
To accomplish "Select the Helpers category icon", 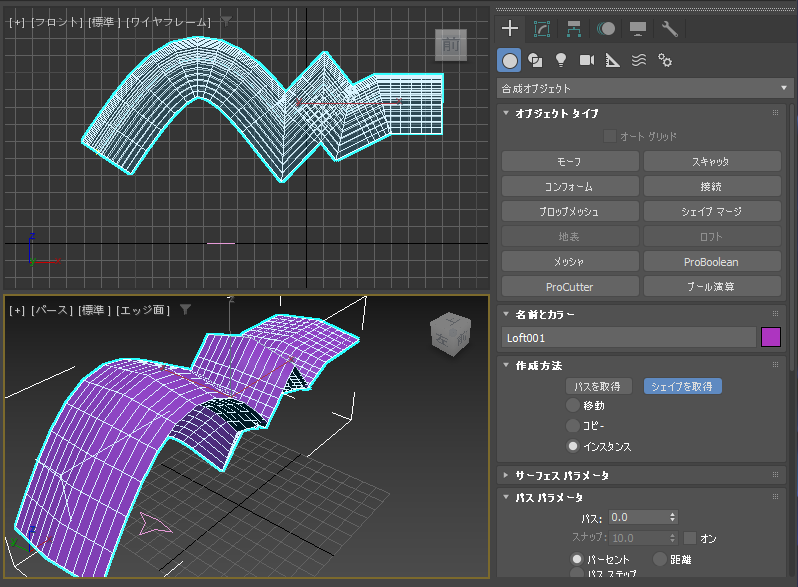I will pyautogui.click(x=612, y=61).
